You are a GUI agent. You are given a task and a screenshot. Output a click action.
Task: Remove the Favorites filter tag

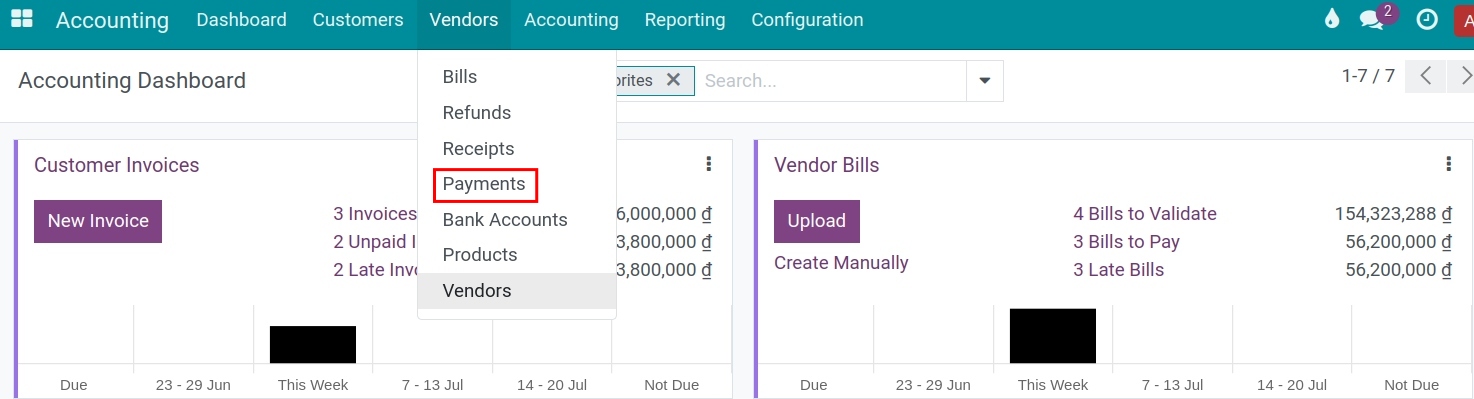coord(673,80)
